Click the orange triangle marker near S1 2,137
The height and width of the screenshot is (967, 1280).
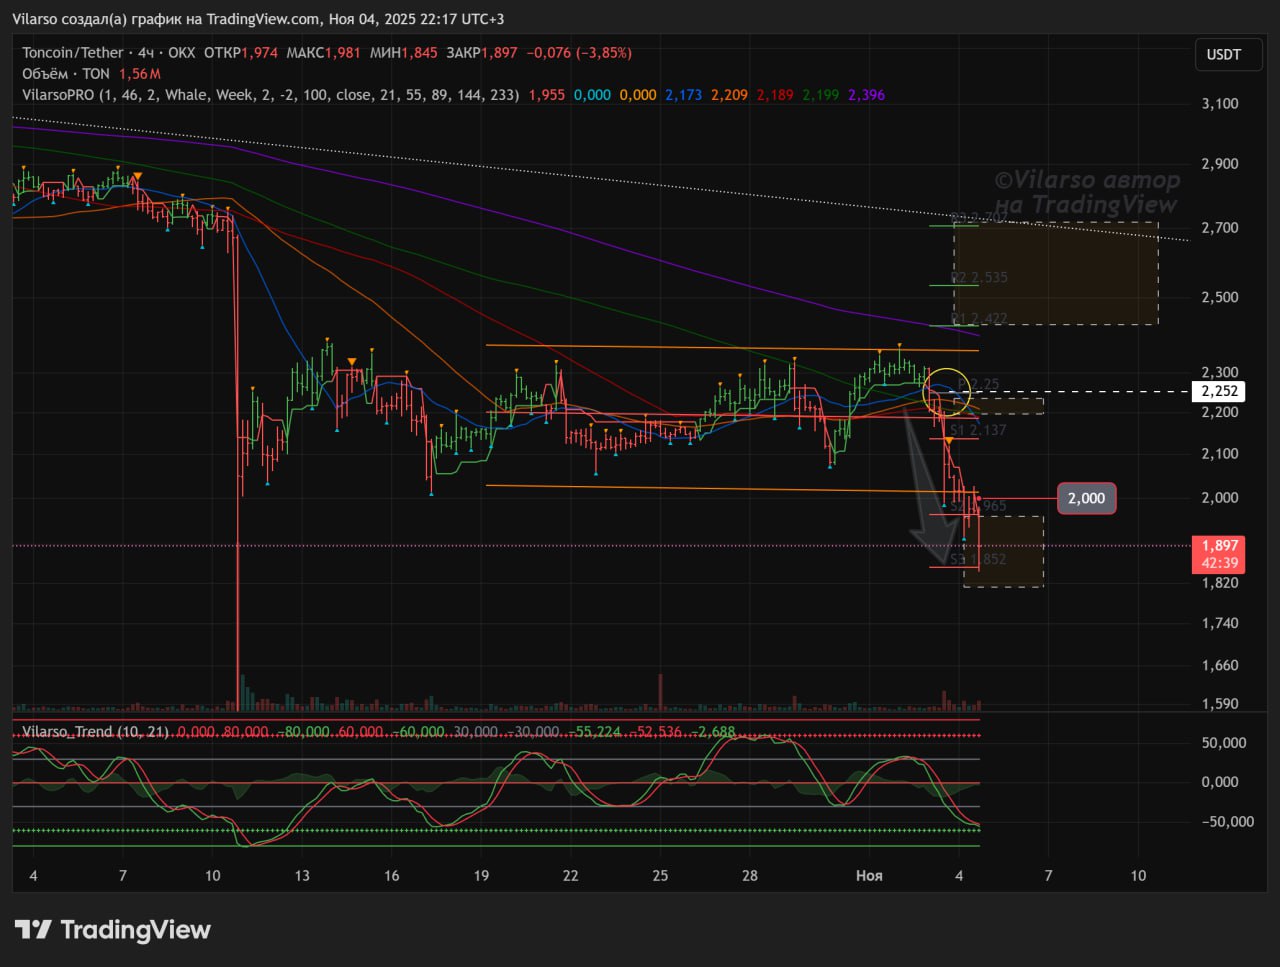click(949, 440)
